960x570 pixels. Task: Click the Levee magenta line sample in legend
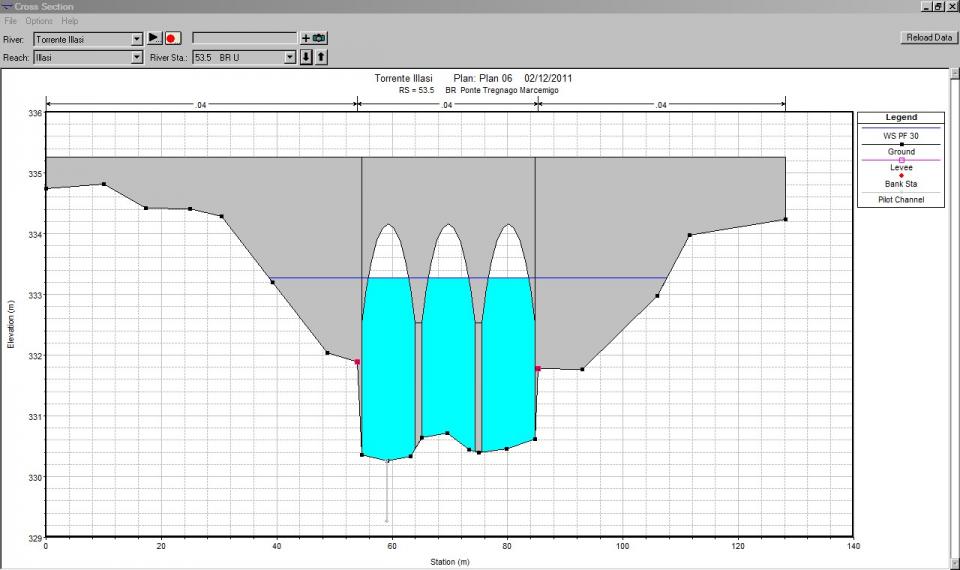click(901, 160)
